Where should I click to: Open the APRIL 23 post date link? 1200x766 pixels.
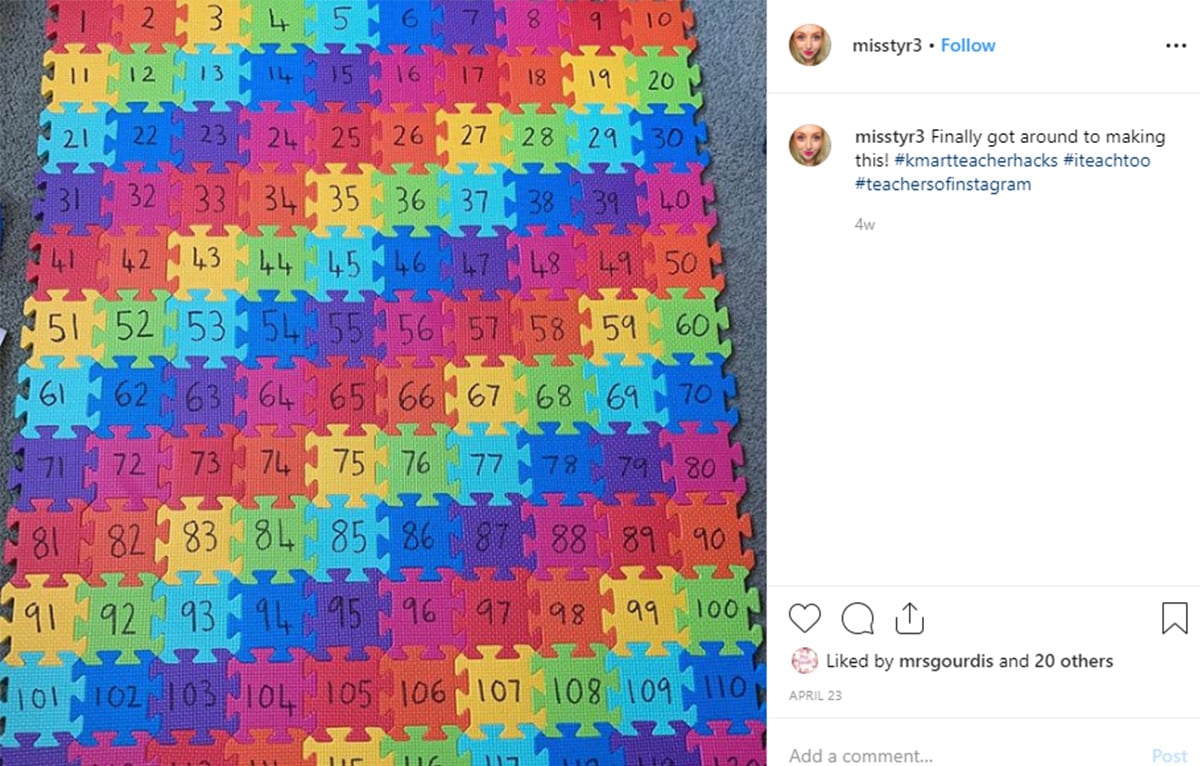tap(815, 694)
